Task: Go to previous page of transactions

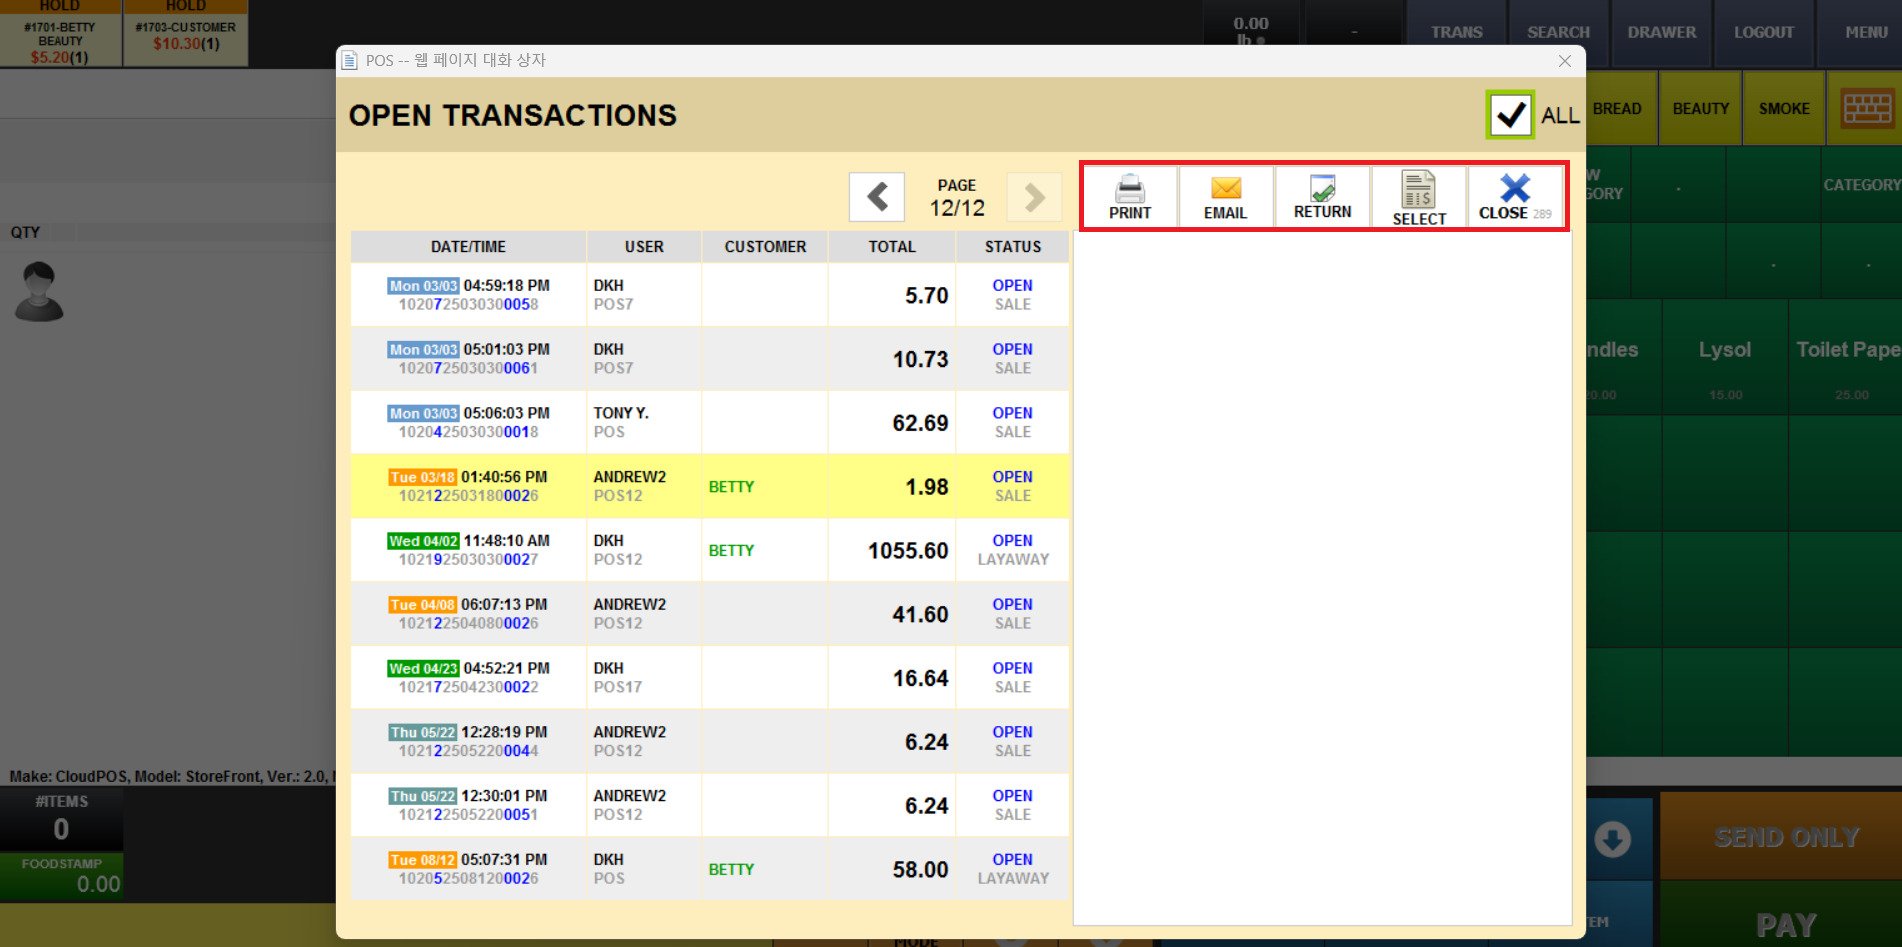Action: [x=877, y=197]
